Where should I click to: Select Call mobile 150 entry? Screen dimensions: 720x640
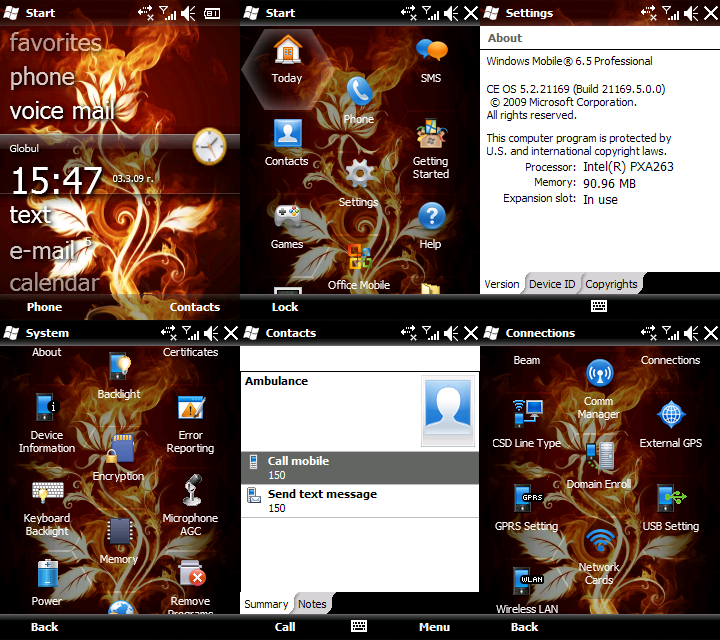coord(360,468)
